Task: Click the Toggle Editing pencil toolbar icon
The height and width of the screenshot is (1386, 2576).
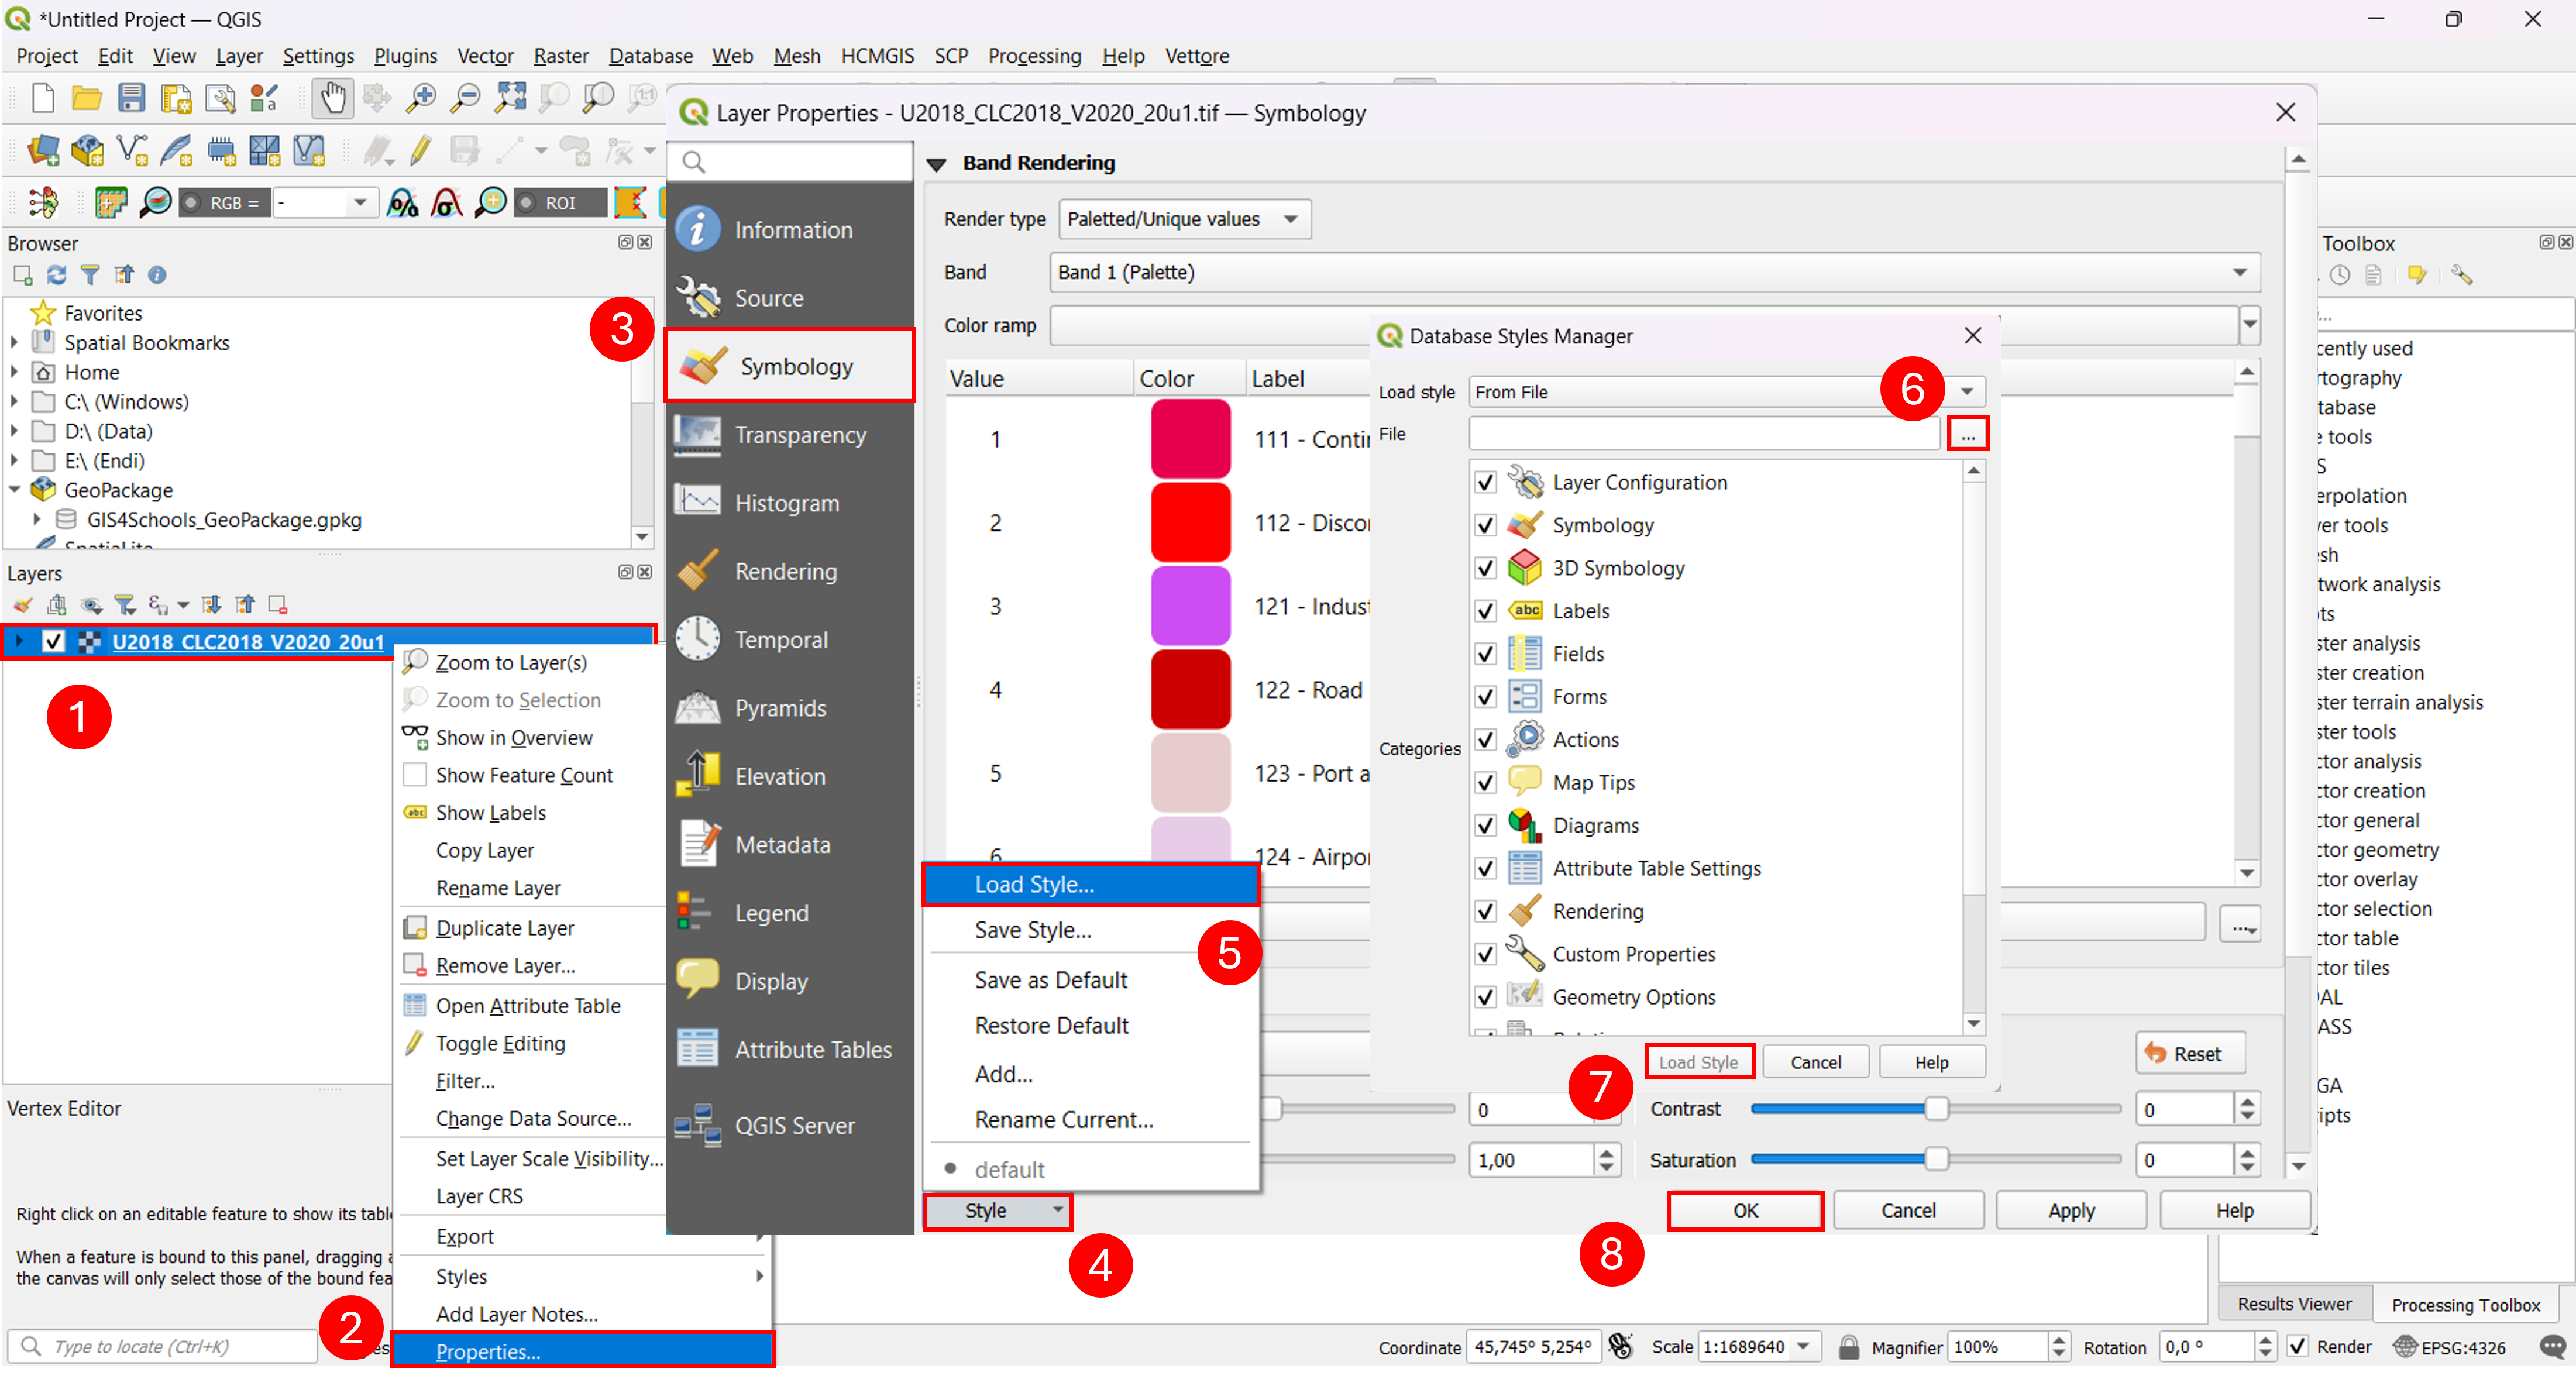Action: click(x=421, y=151)
